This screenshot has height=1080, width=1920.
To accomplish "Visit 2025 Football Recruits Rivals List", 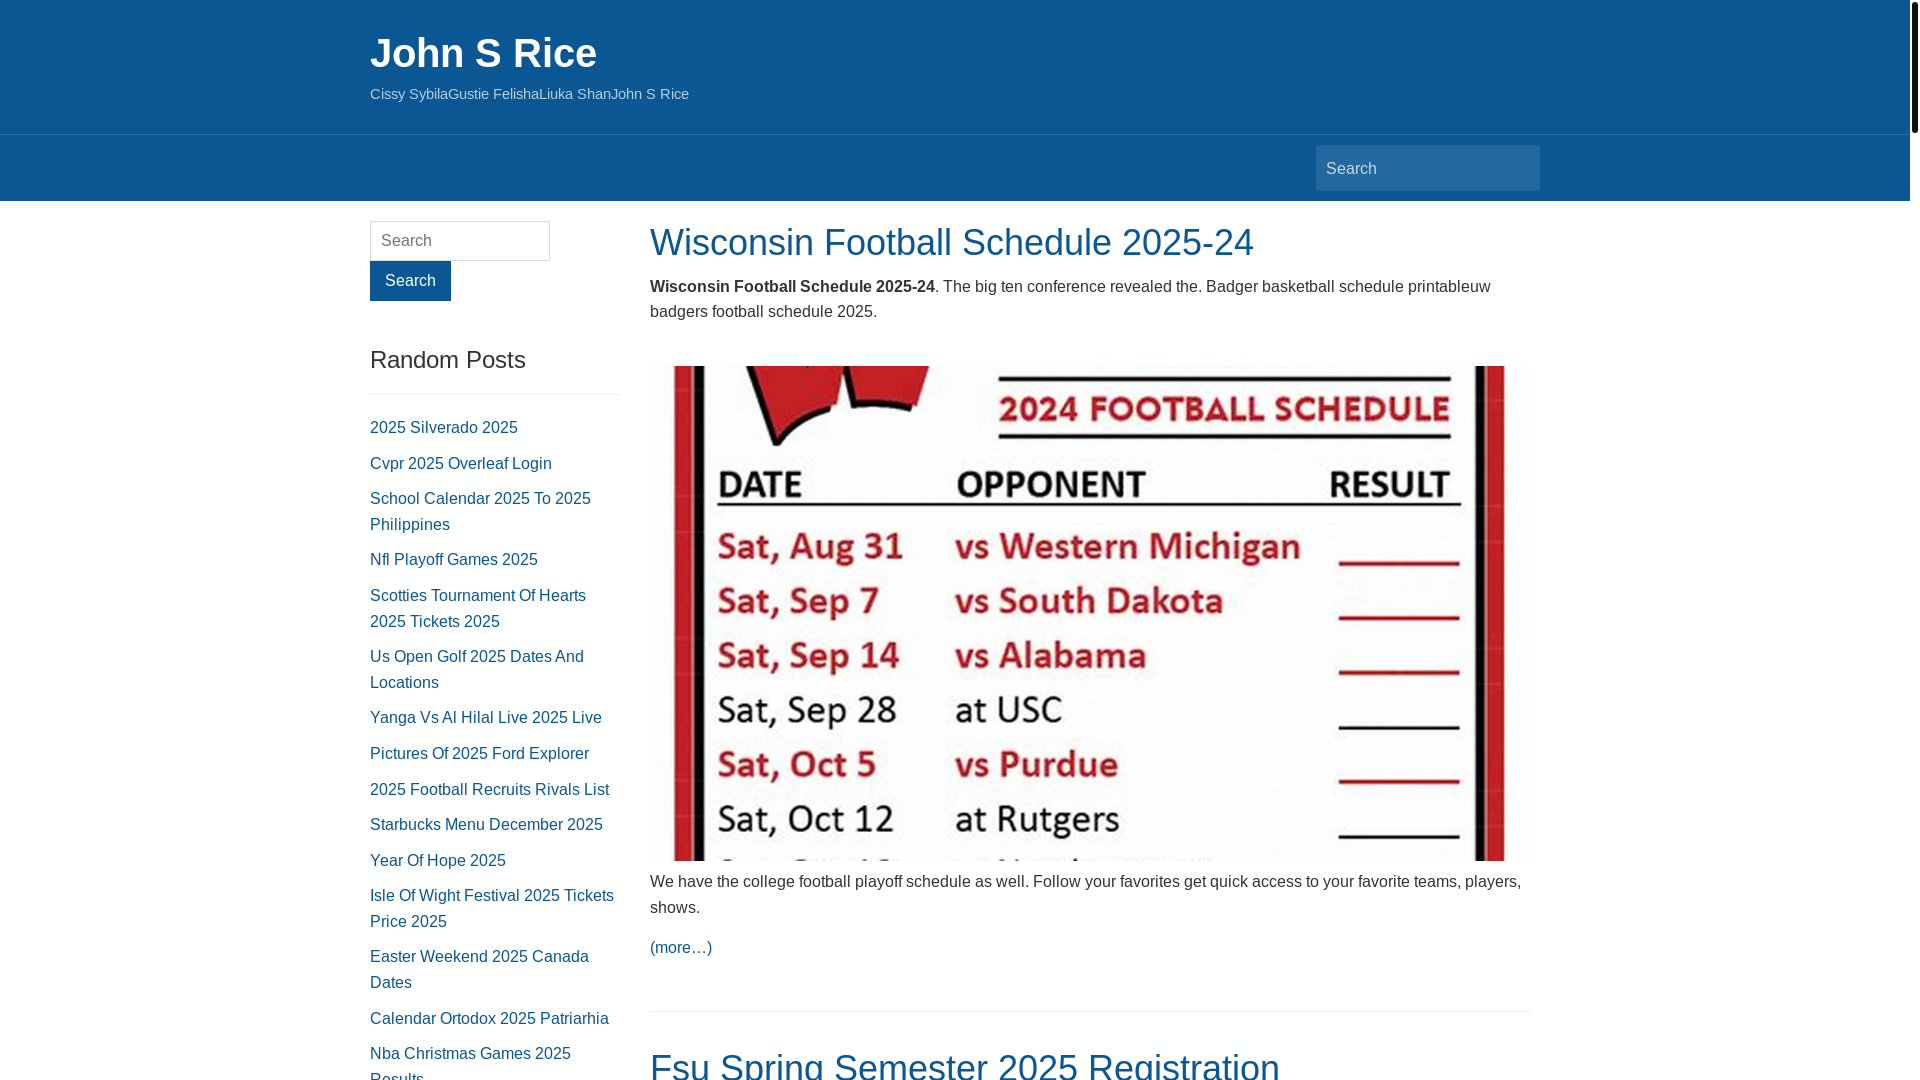I will click(489, 790).
